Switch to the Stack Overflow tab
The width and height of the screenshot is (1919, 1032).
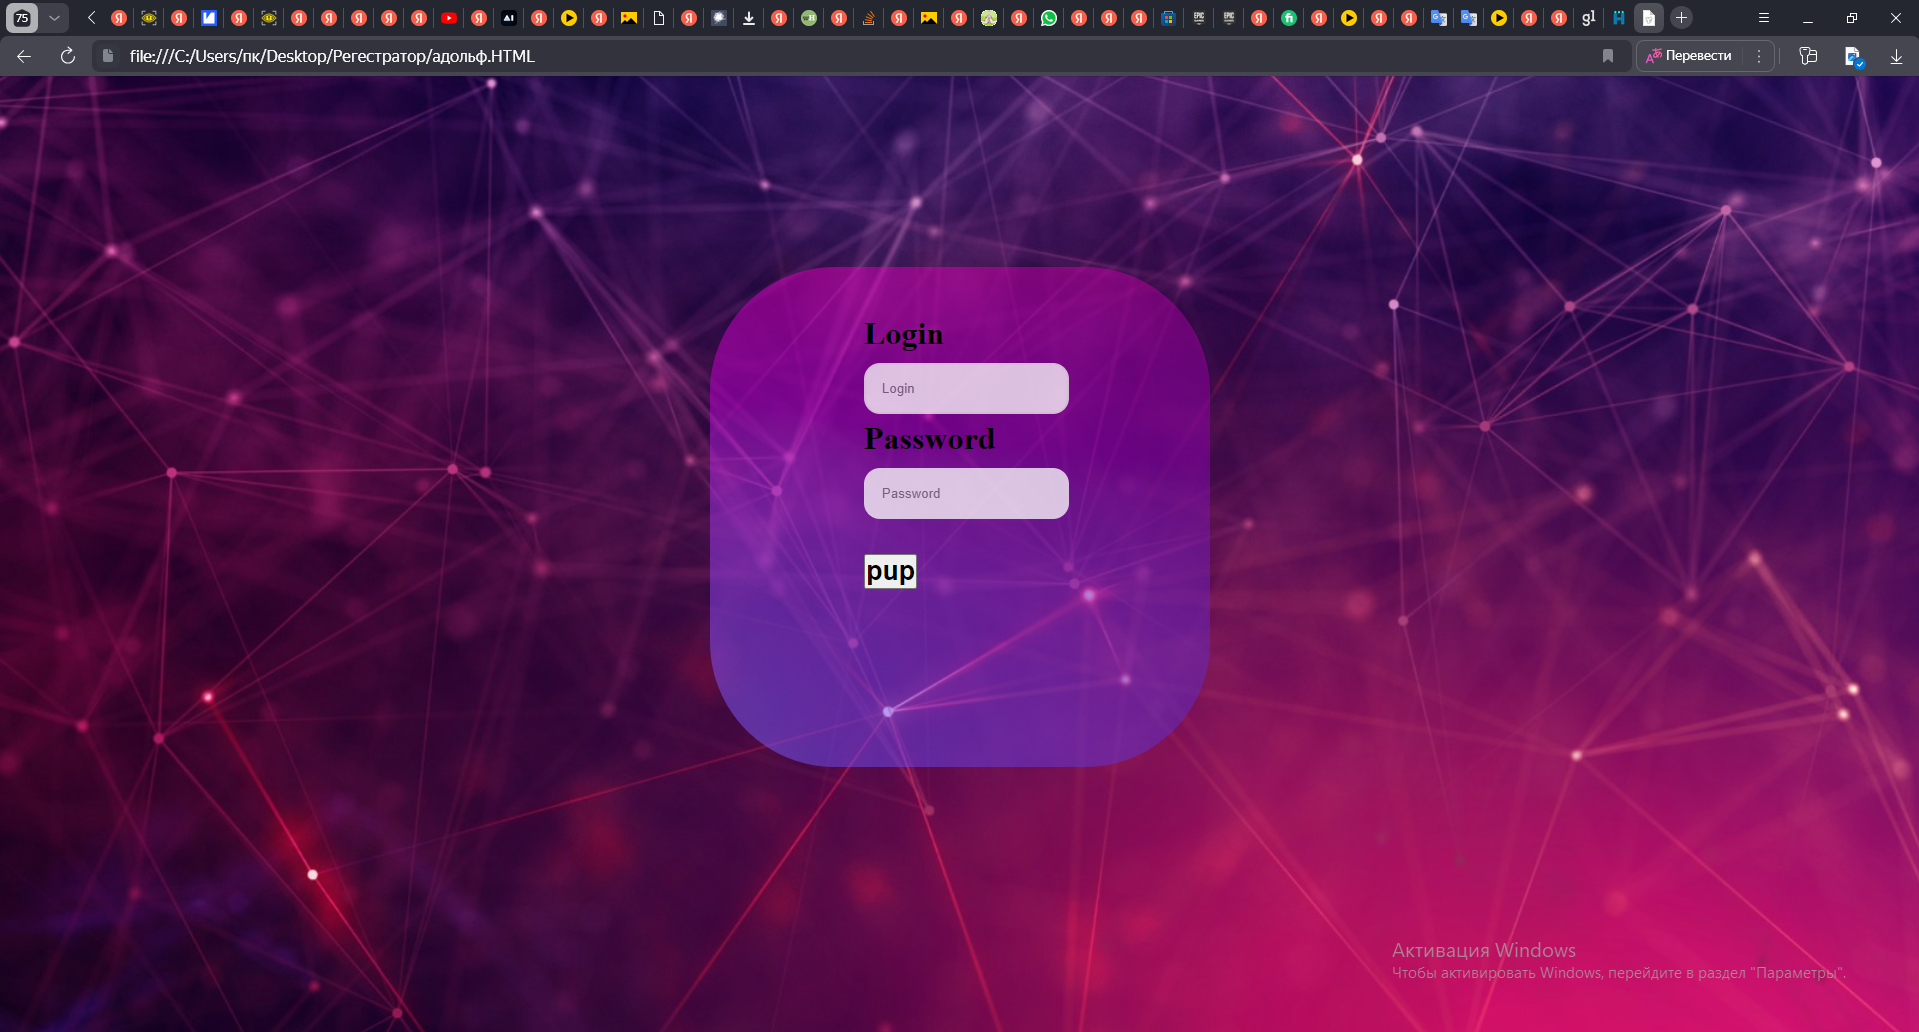869,18
